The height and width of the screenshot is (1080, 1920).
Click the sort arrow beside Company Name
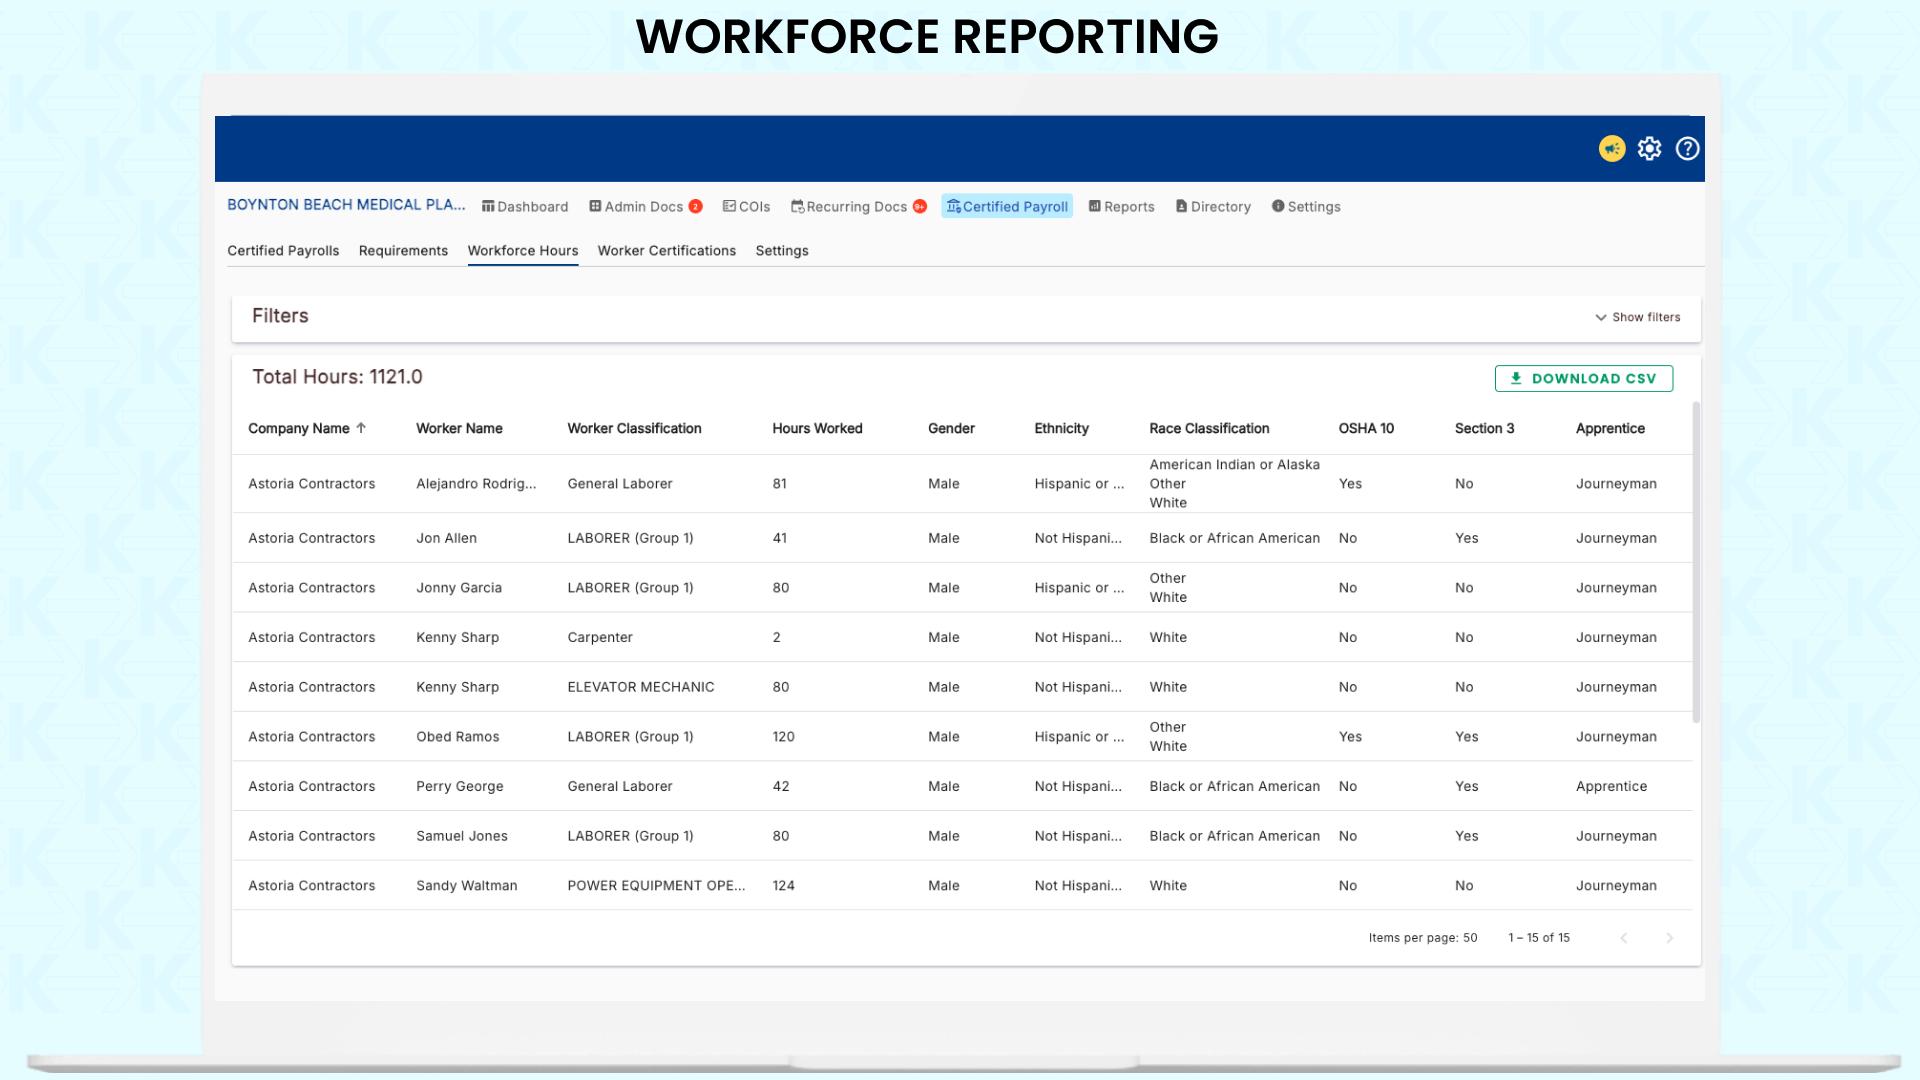[361, 428]
